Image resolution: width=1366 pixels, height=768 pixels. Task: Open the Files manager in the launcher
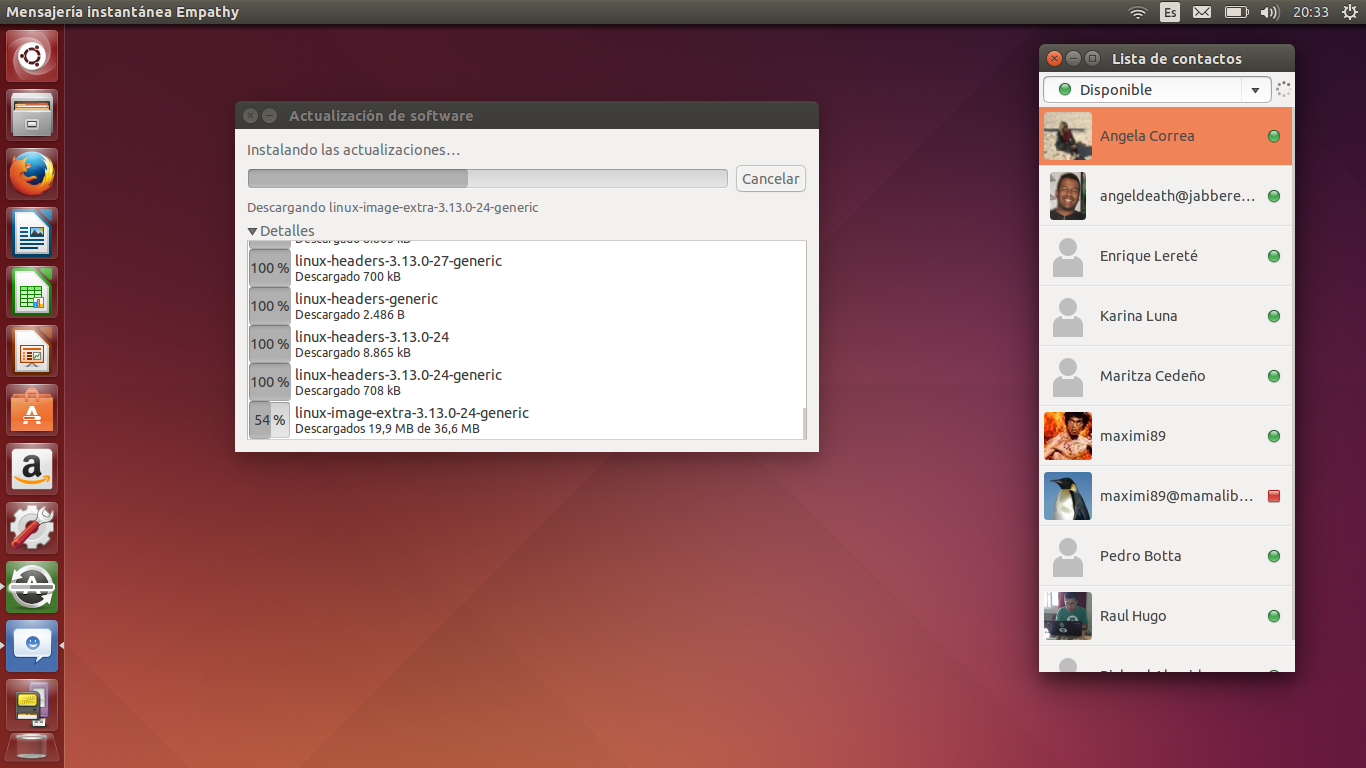[32, 115]
